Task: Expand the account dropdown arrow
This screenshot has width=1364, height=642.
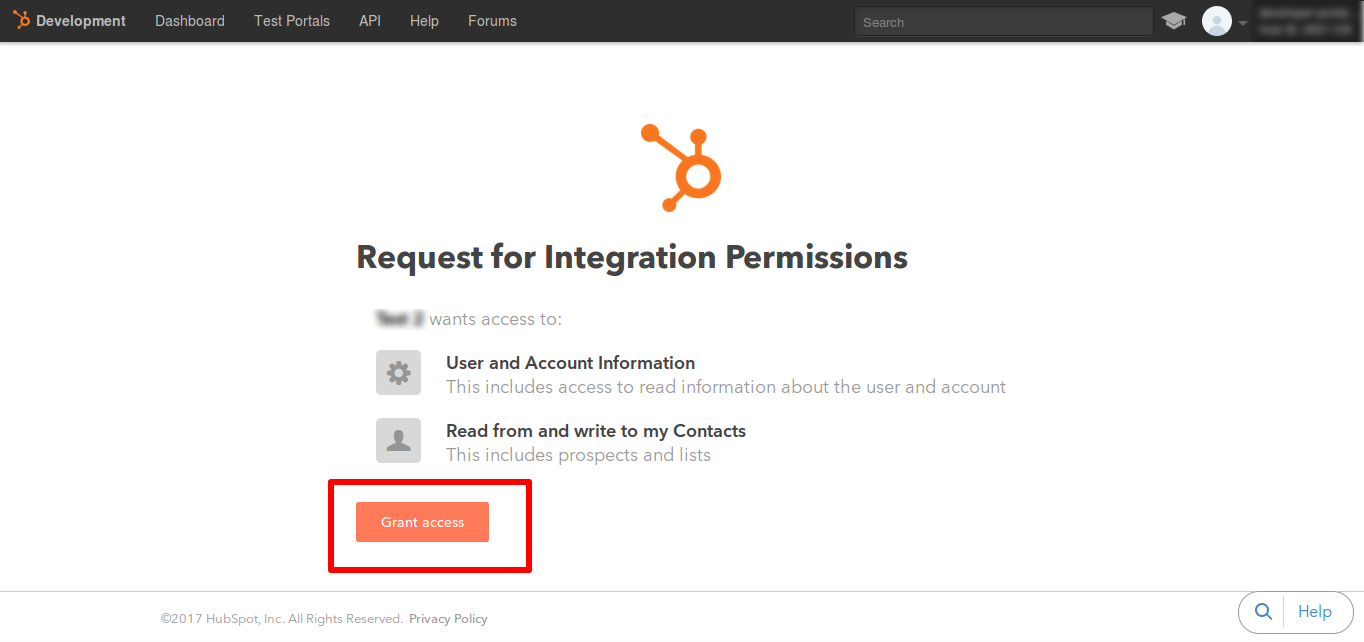Action: pyautogui.click(x=1243, y=23)
